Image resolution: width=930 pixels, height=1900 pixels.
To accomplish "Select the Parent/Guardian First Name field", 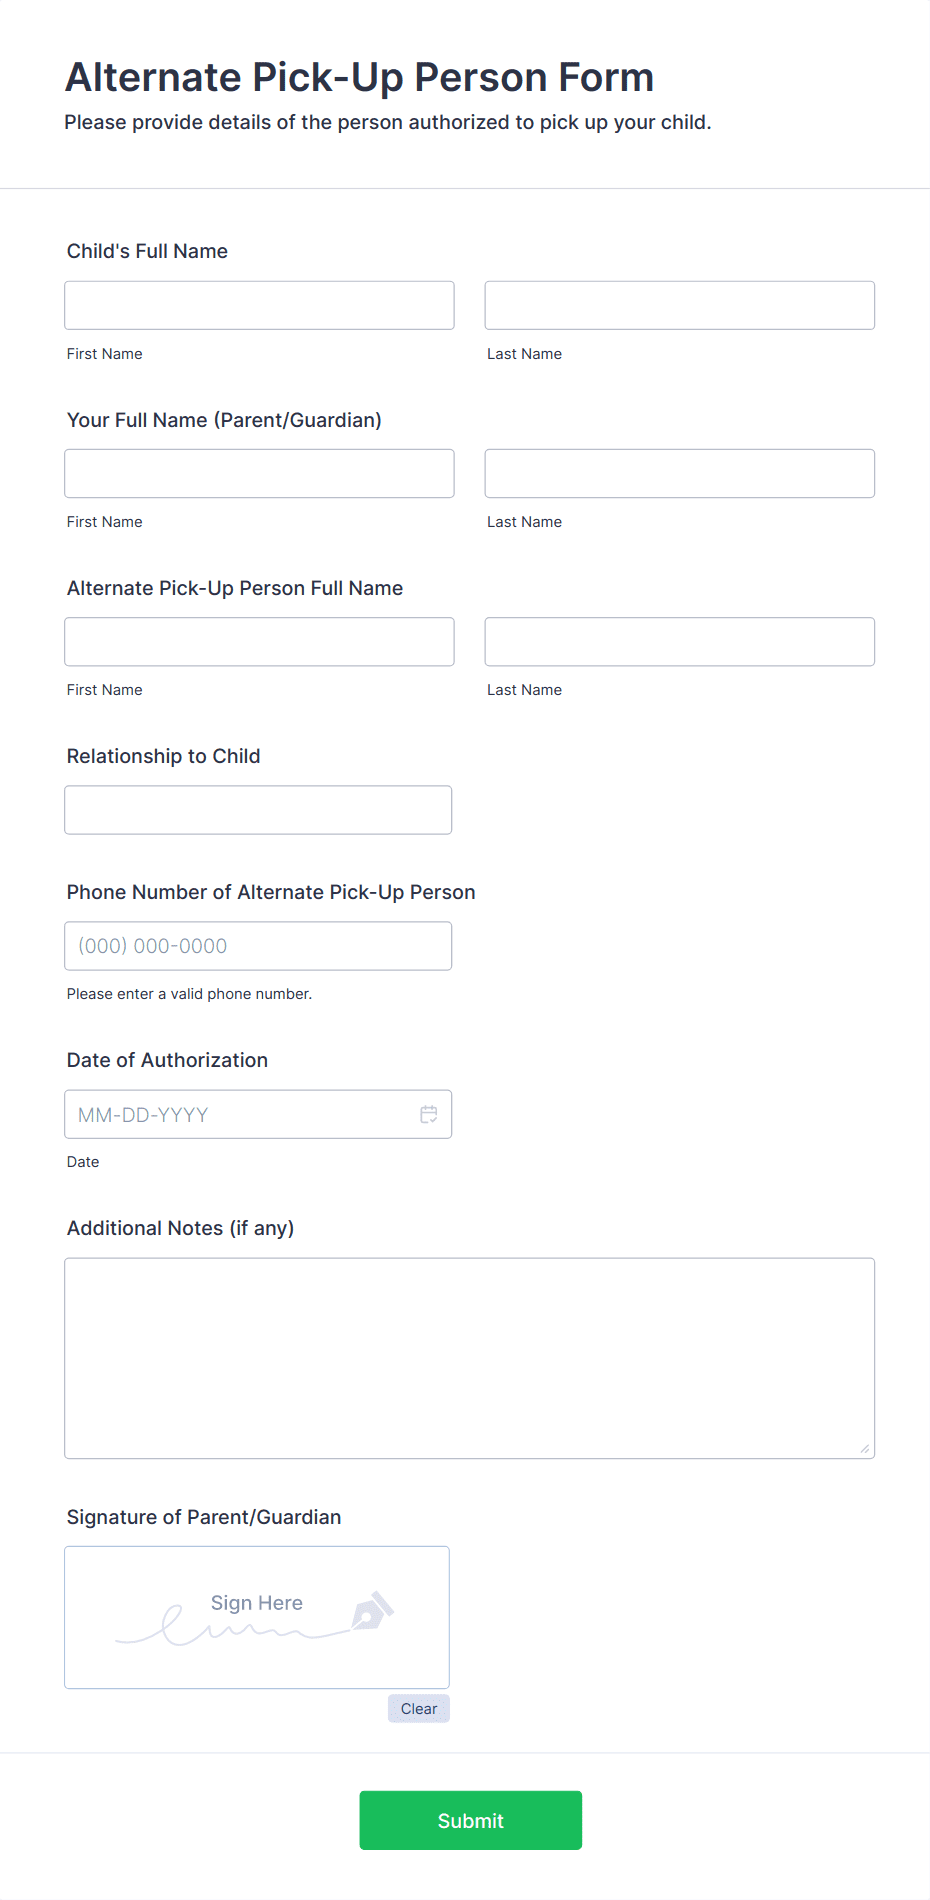I will pyautogui.click(x=259, y=473).
